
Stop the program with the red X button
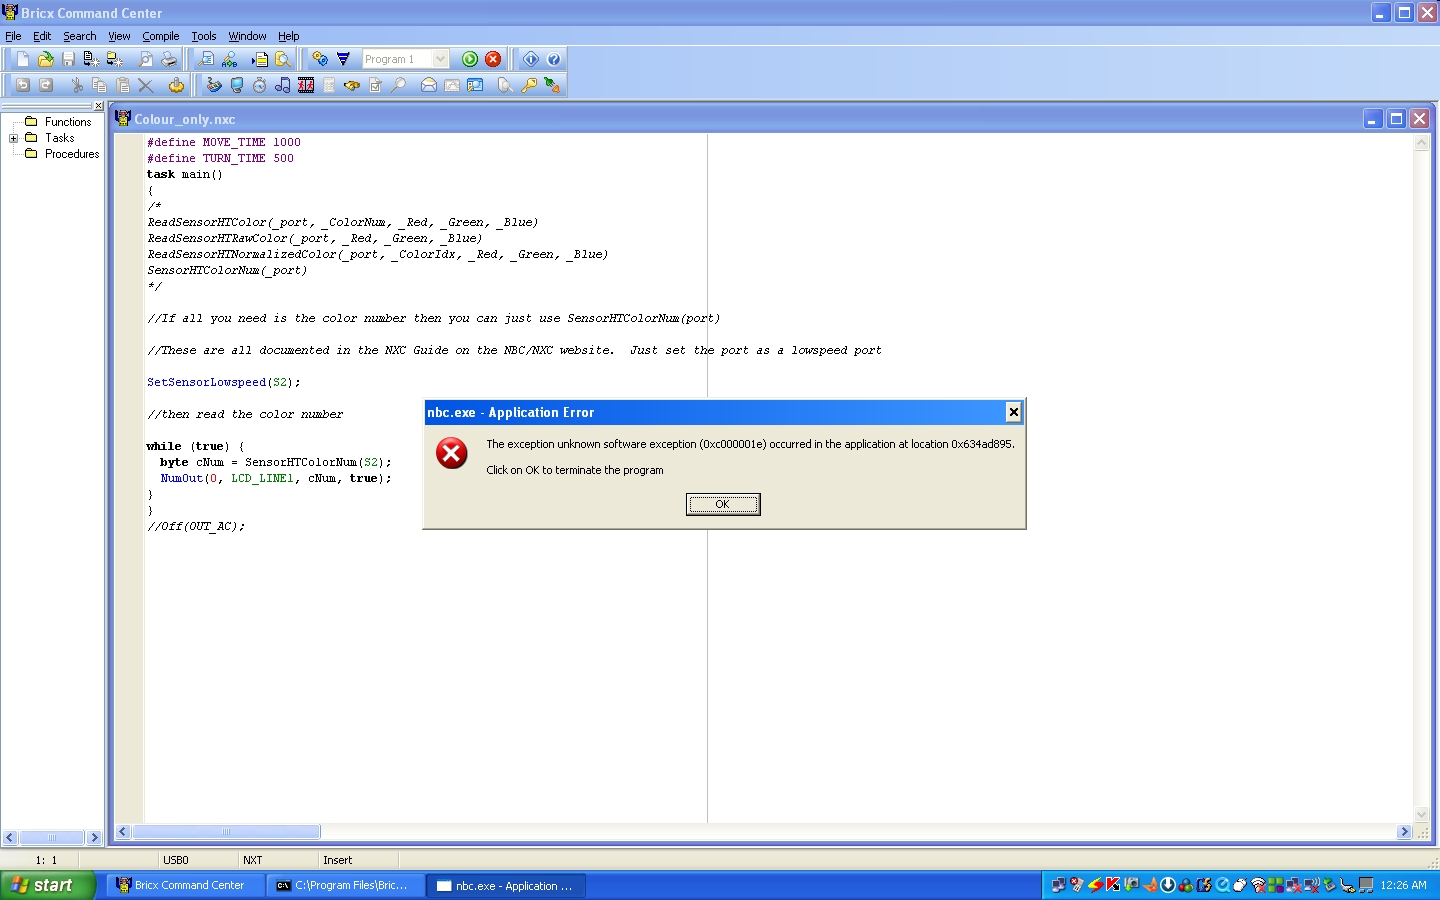coord(493,59)
